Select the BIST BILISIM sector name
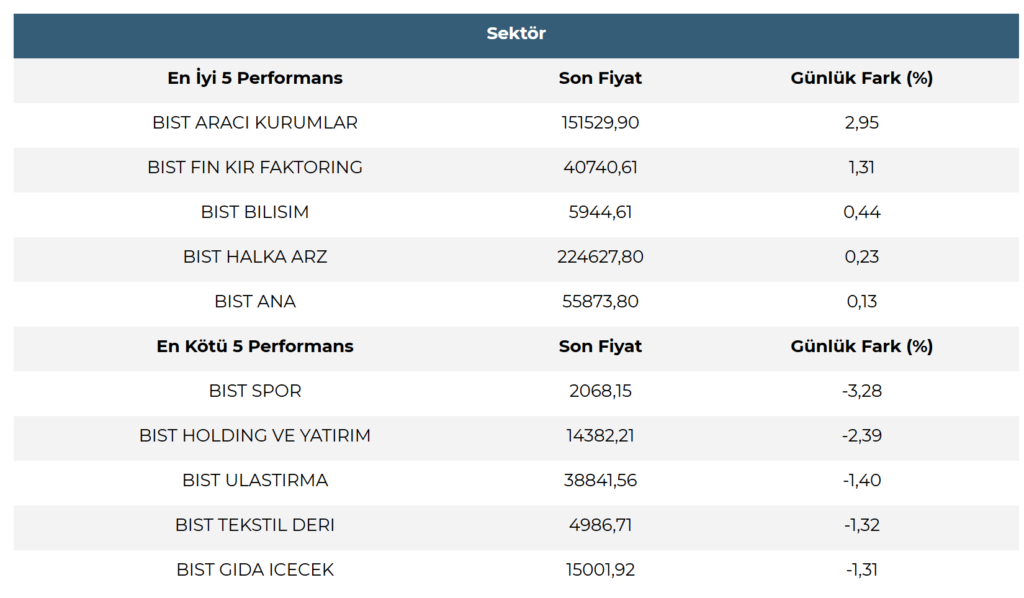The height and width of the screenshot is (598, 1024). point(255,212)
